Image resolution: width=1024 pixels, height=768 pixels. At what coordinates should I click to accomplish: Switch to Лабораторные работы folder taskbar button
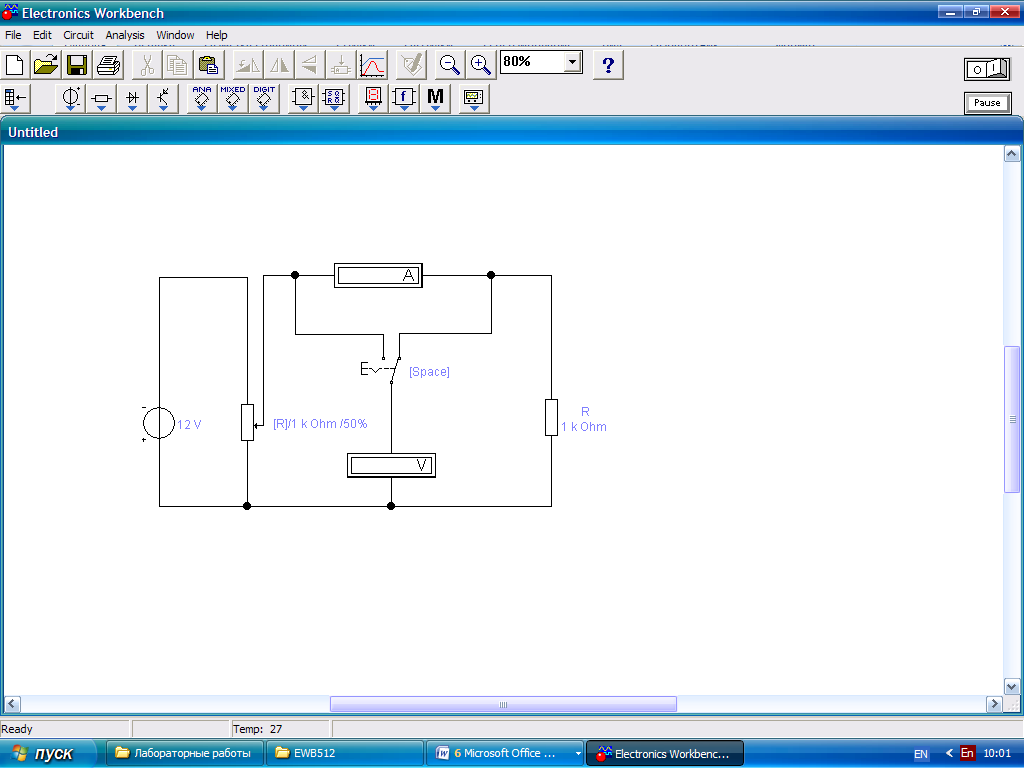click(185, 753)
